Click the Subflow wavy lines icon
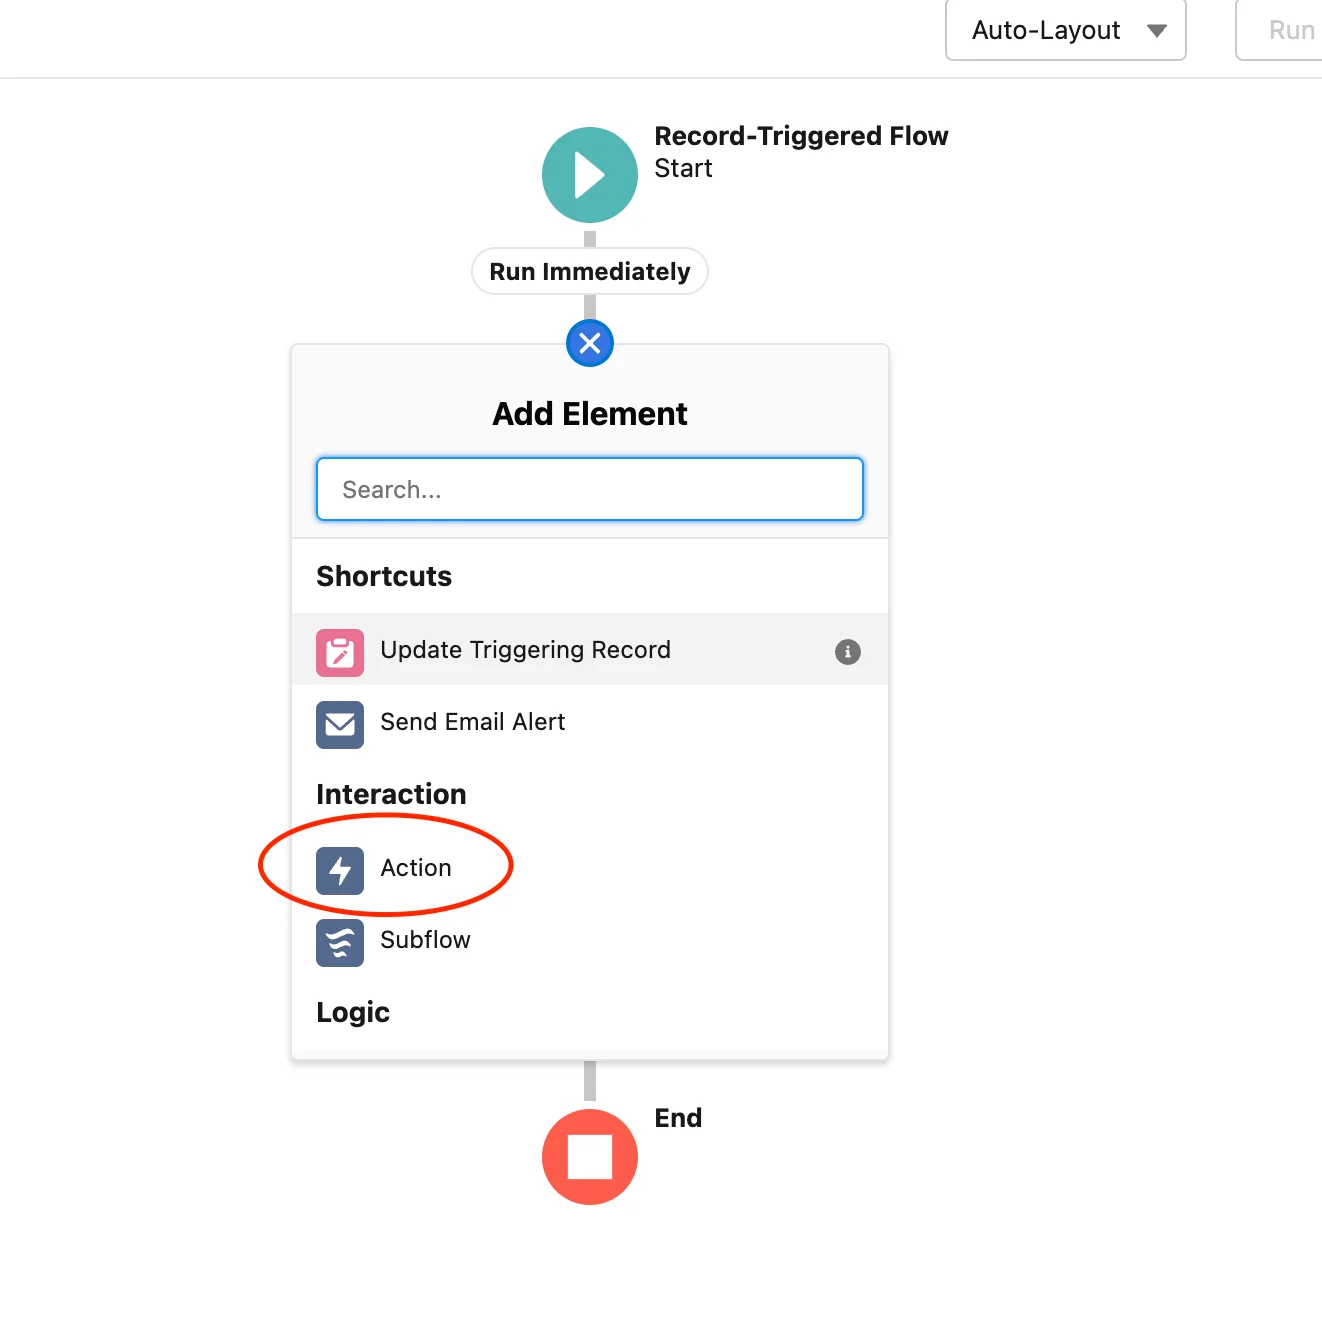The image size is (1322, 1340). tap(340, 942)
